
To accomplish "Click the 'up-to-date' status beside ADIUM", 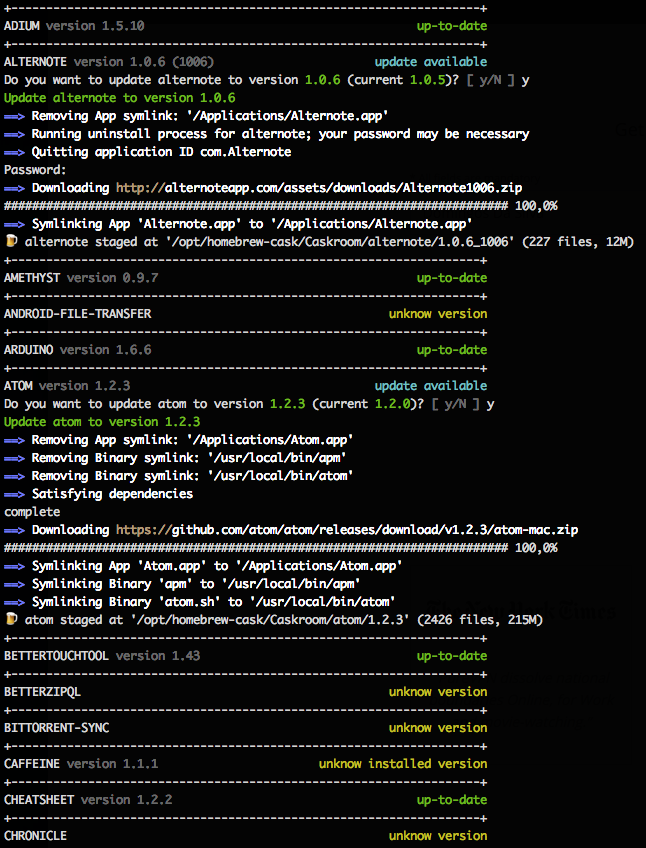I will tap(452, 25).
